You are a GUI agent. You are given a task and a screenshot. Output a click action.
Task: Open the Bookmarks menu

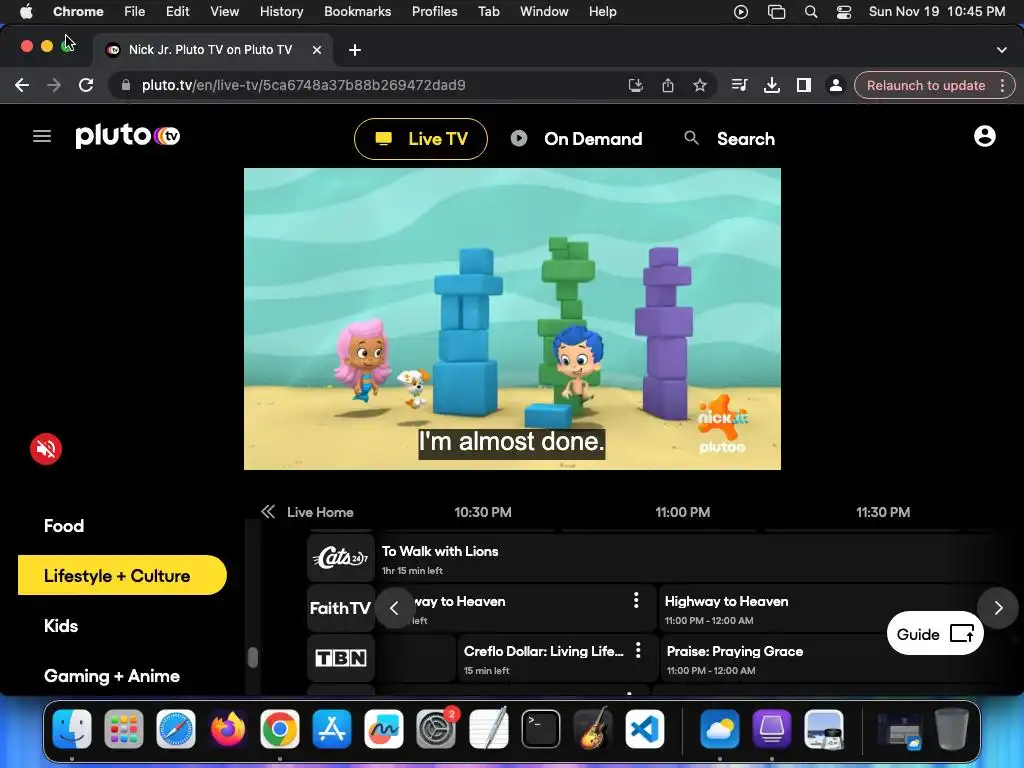pyautogui.click(x=357, y=12)
